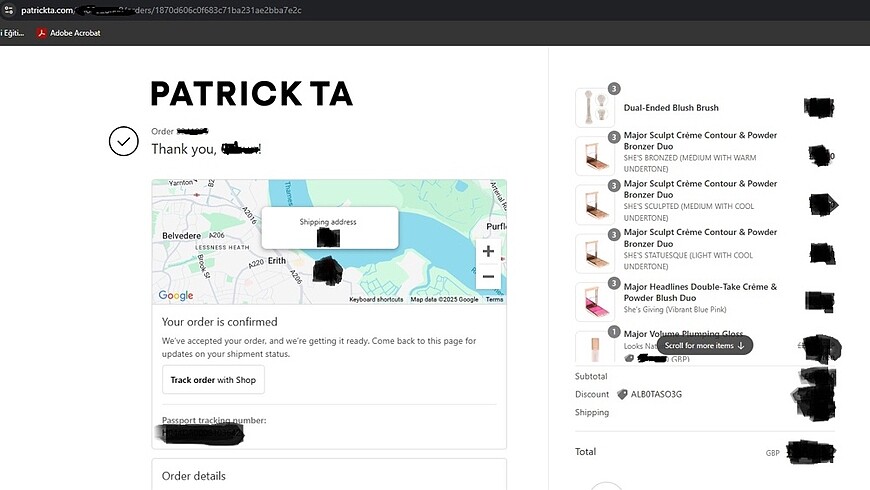Click SHE'S SCULPTED (MEDIUM WITH COOL UNDERTONE) text
Screen dimensions: 870x490
[689, 212]
